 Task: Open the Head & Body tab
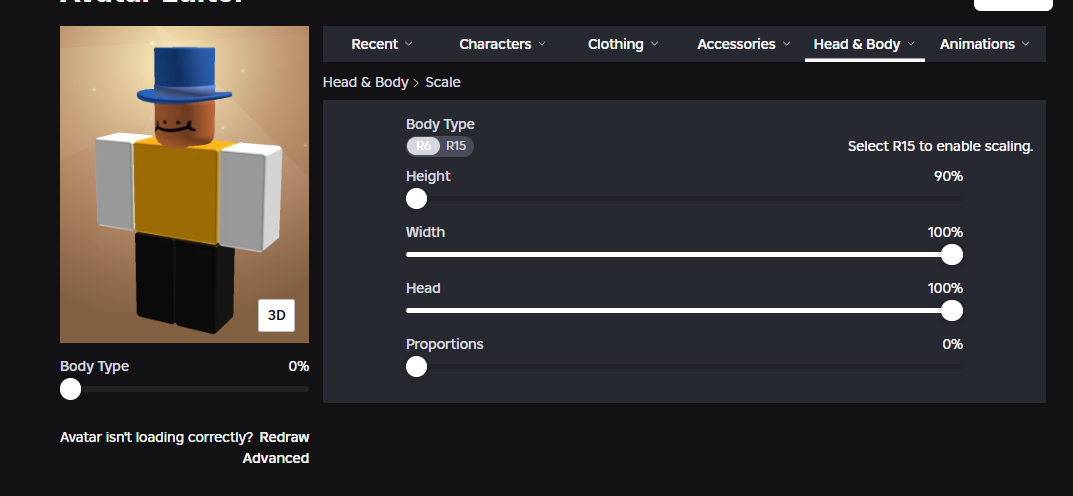[857, 44]
